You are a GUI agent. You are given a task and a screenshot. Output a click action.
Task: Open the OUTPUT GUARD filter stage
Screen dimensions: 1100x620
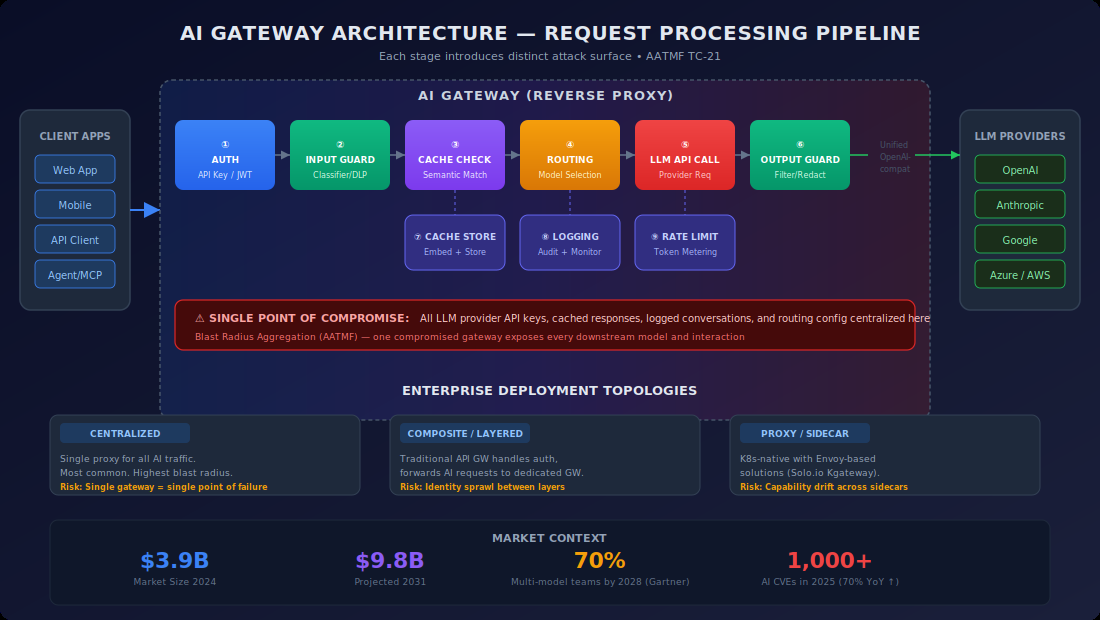point(800,155)
